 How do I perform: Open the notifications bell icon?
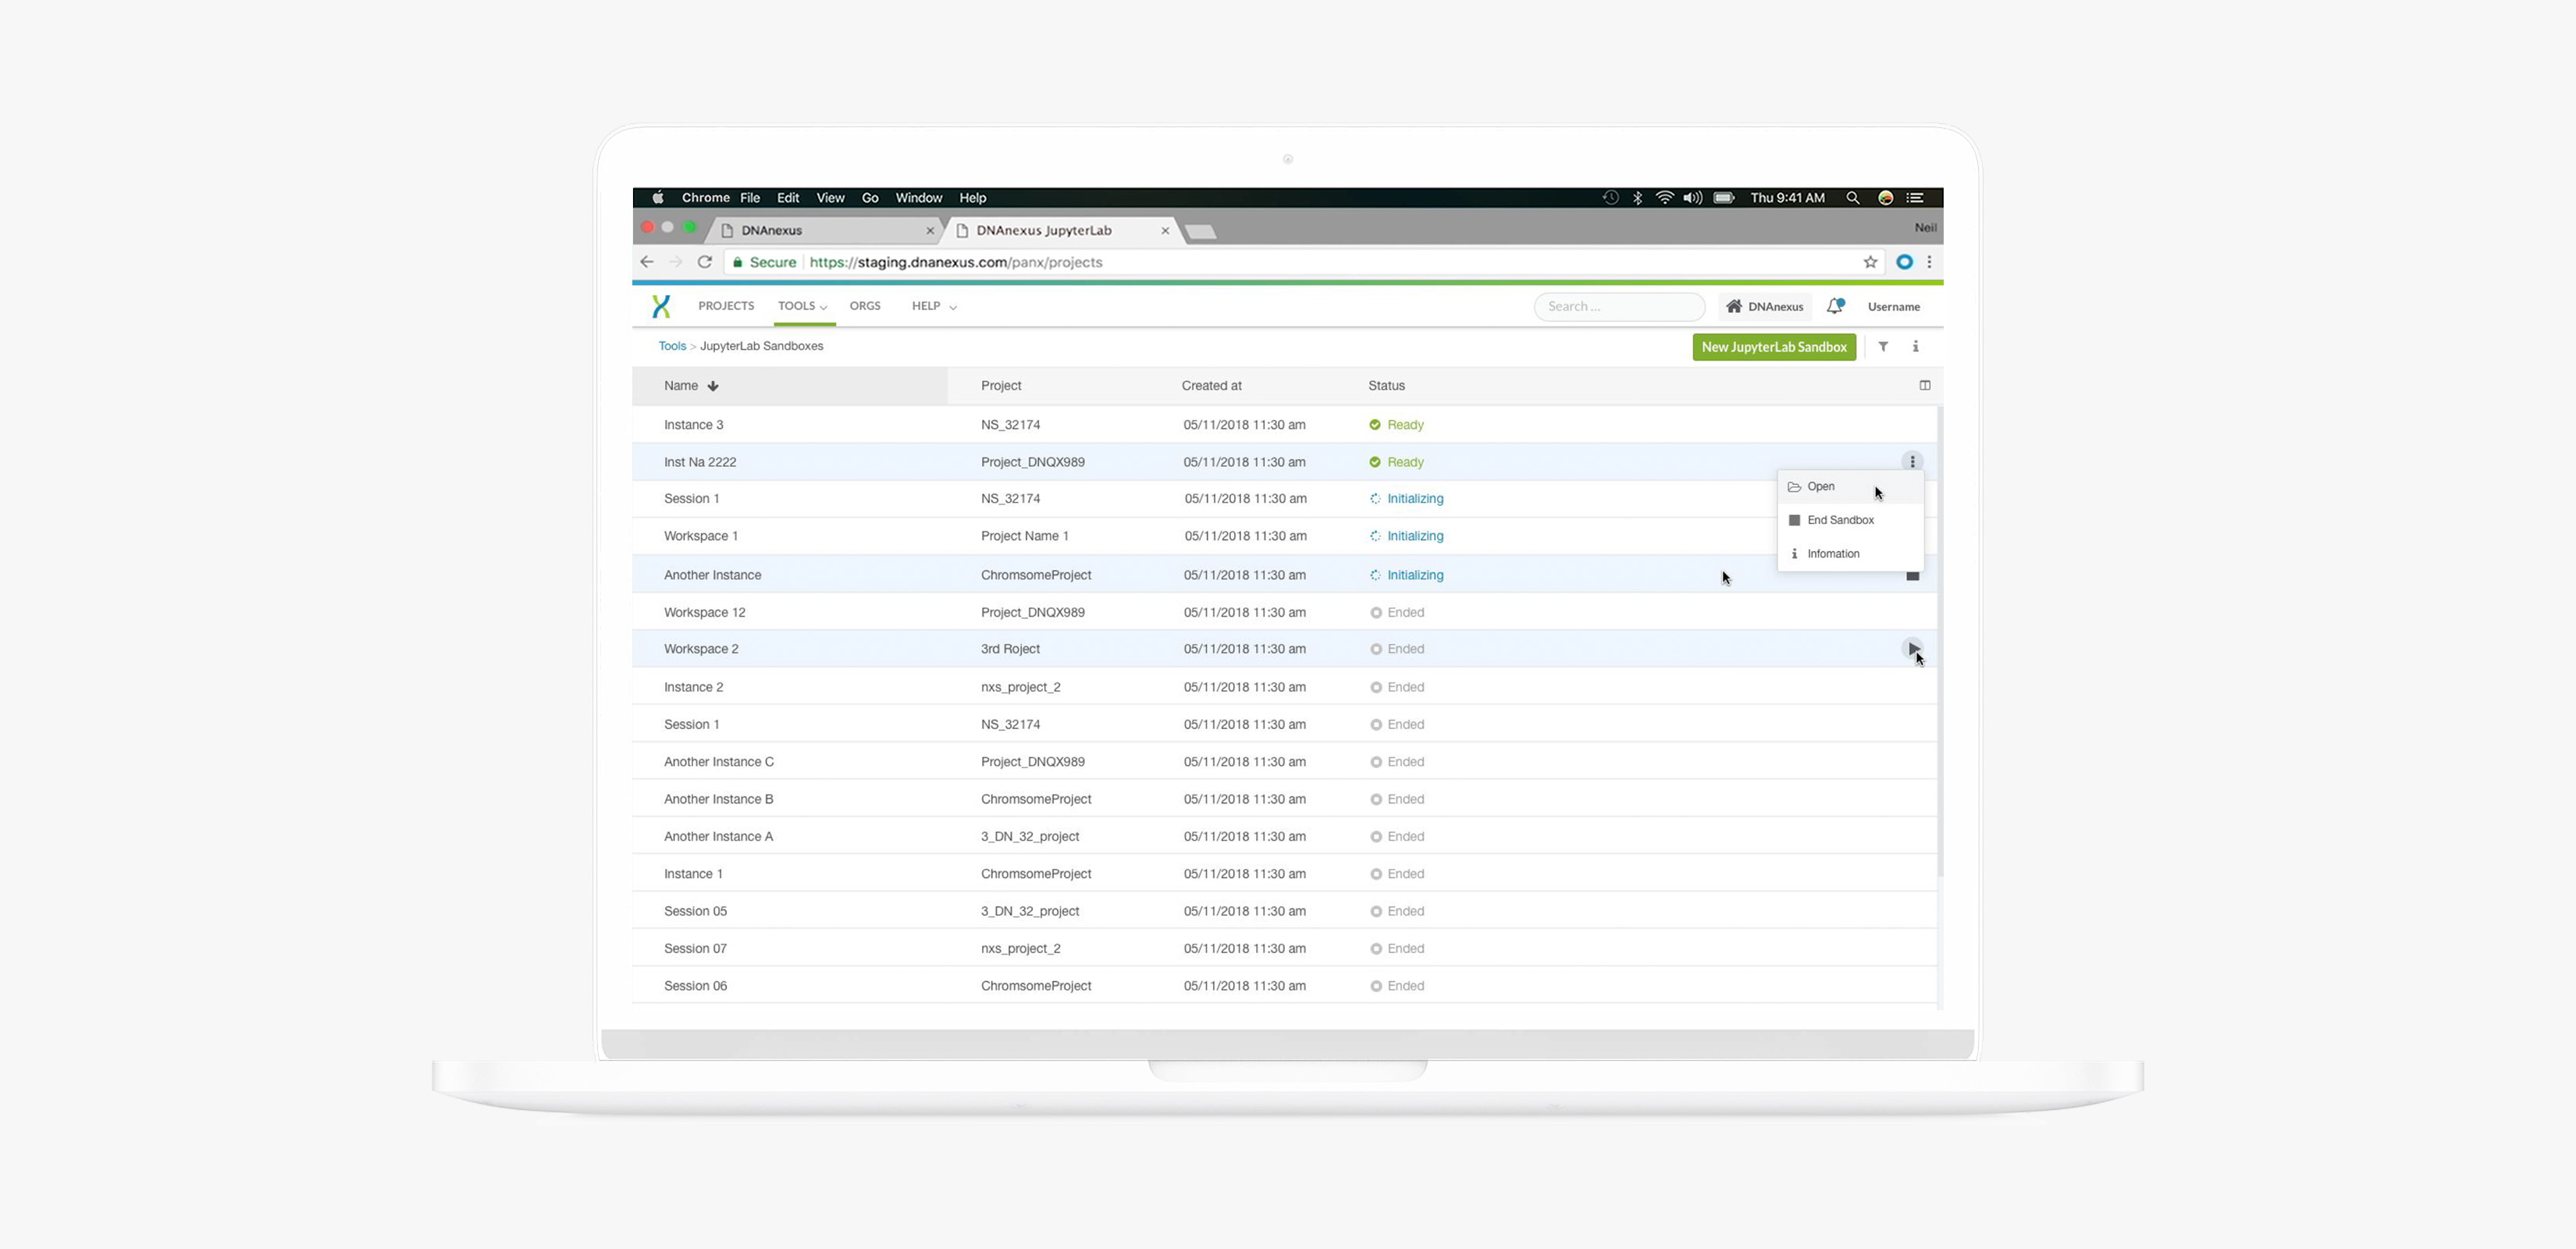coord(1834,307)
